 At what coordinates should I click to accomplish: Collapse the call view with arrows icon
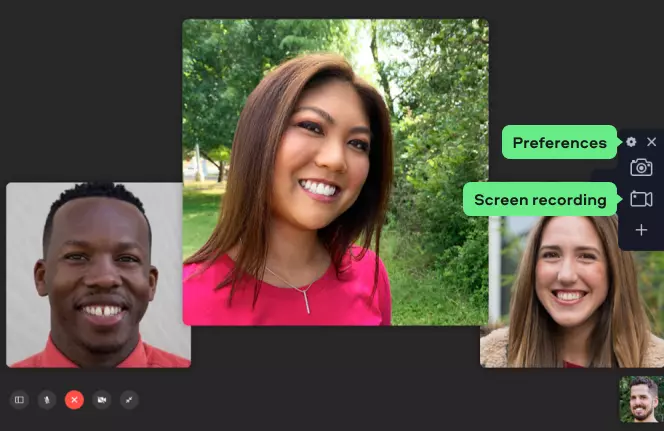129,400
